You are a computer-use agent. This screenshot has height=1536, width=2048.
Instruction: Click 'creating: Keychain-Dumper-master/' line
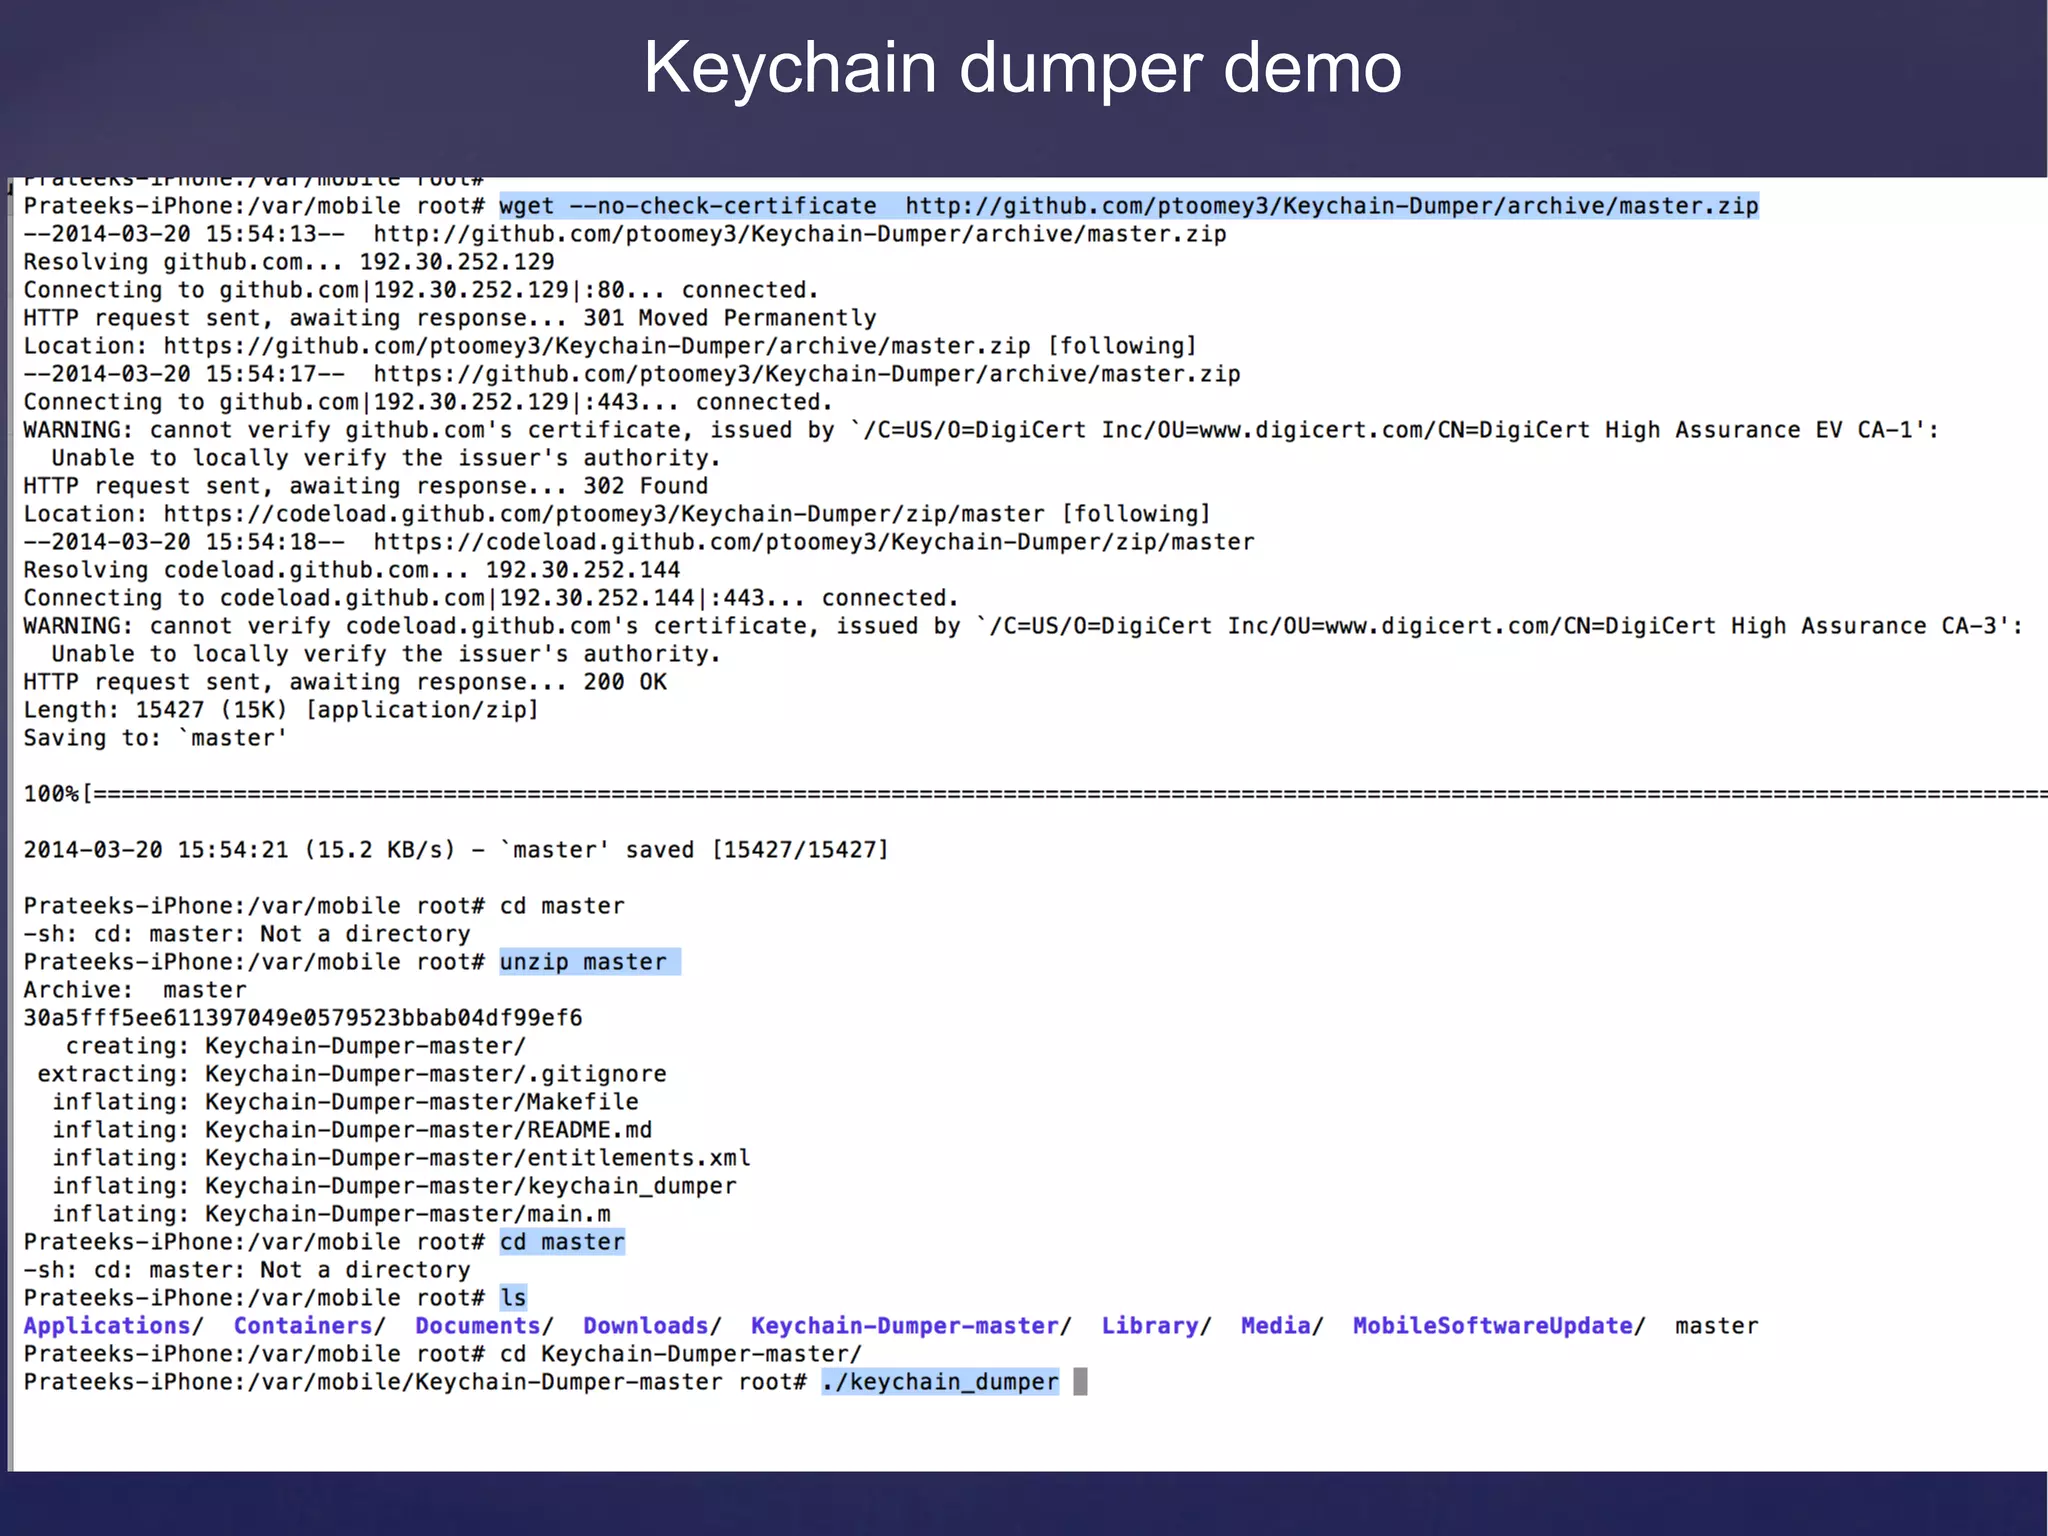tap(296, 1046)
